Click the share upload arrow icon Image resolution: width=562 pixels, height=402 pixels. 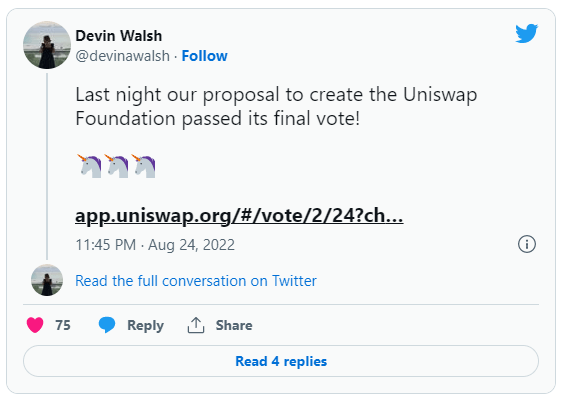[196, 325]
